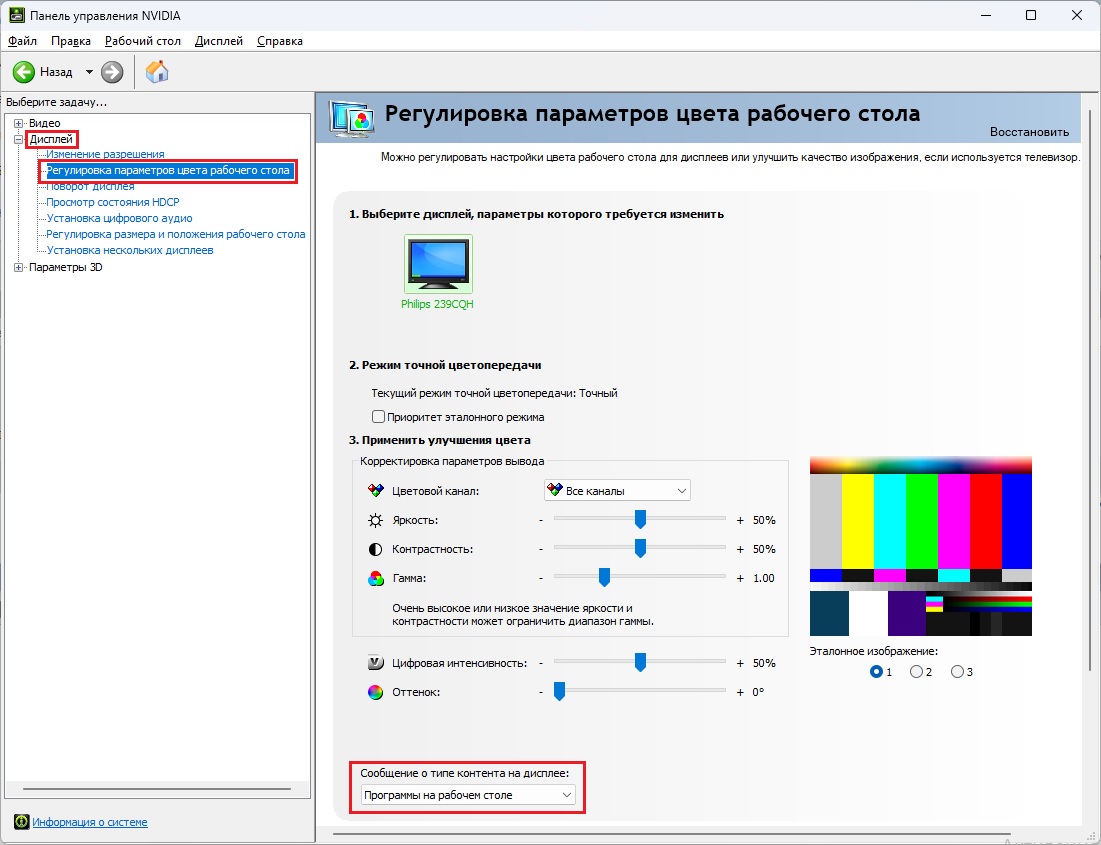
Task: Click the plus sign beside Гамма
Action: (x=740, y=579)
